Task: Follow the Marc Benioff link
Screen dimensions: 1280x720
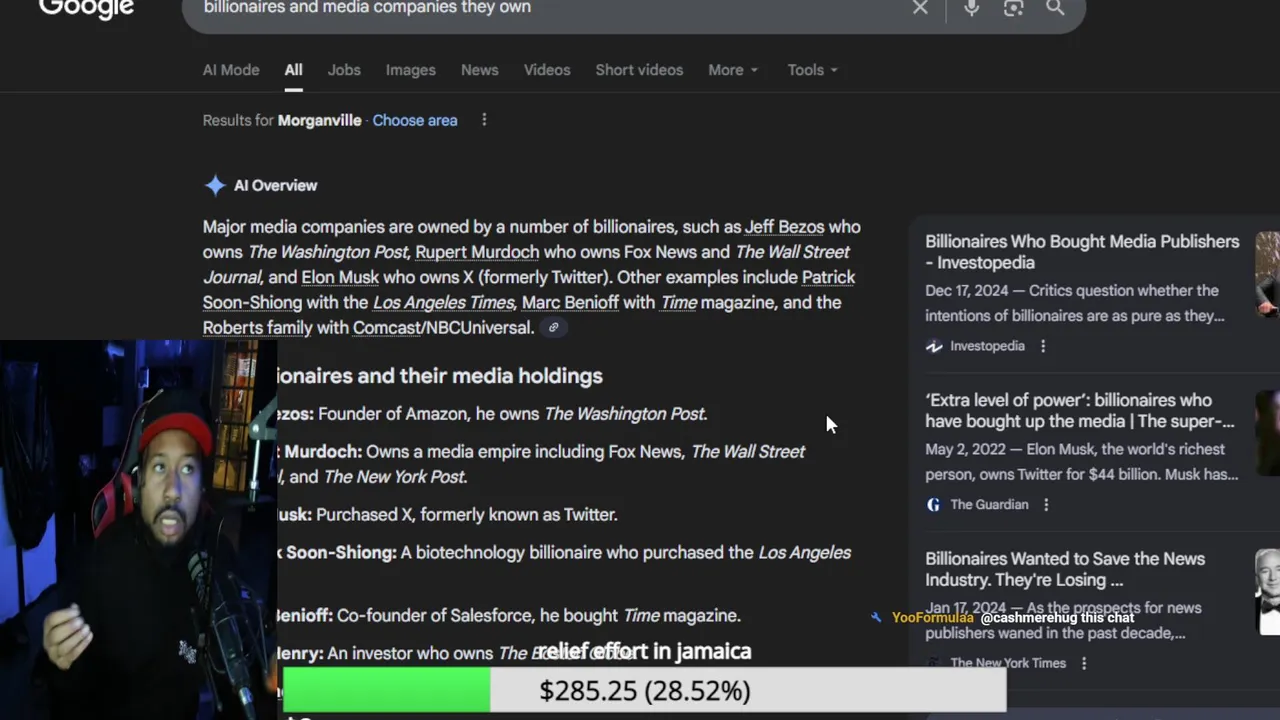Action: coord(570,302)
